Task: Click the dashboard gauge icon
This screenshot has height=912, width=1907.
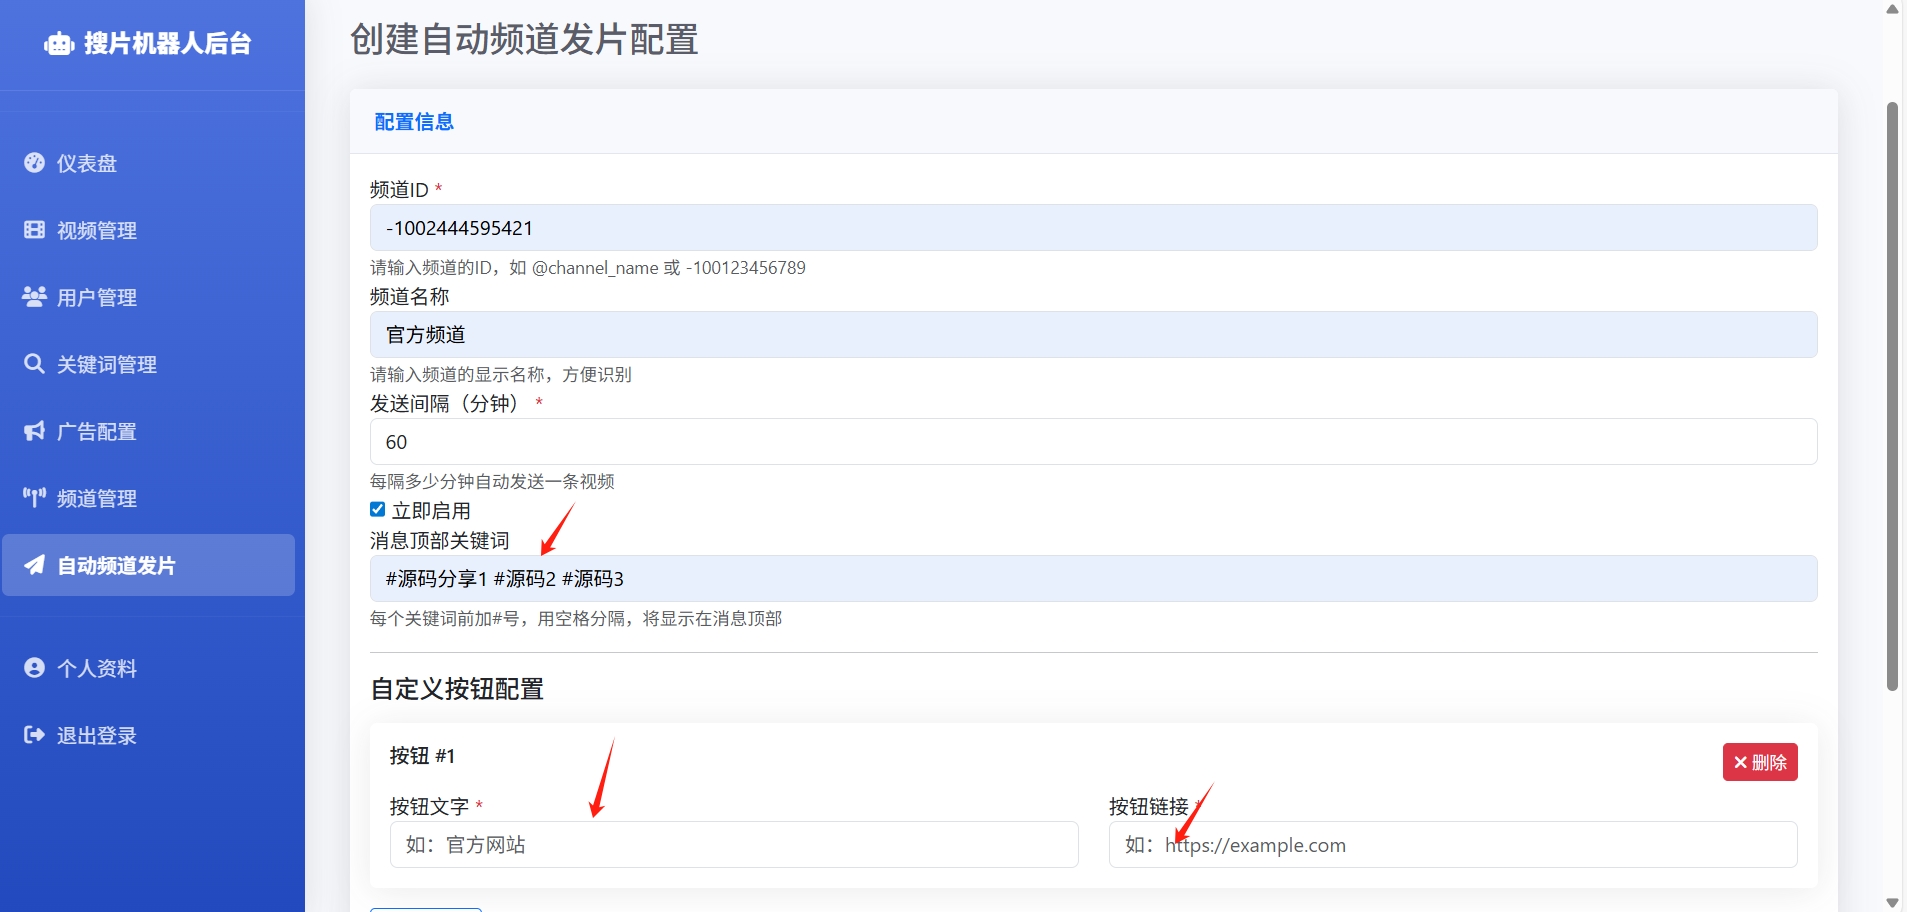Action: point(34,163)
